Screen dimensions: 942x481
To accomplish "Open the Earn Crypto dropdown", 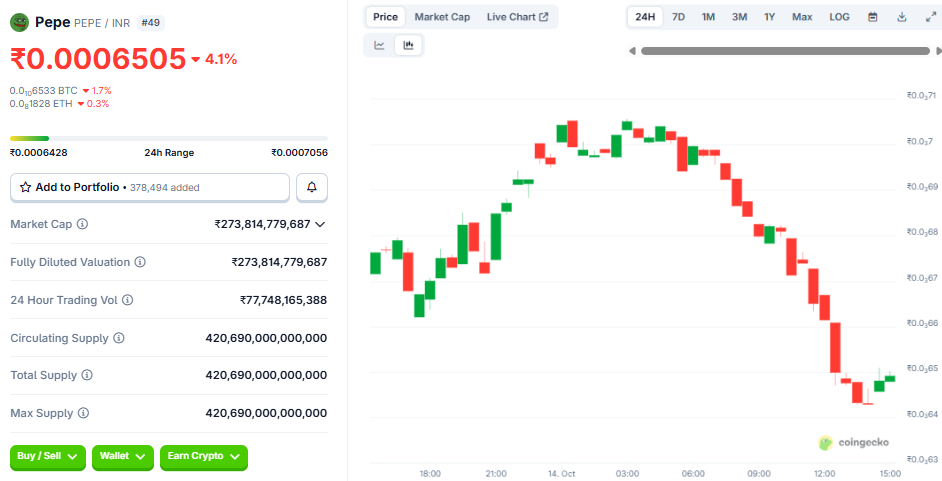I will point(203,457).
